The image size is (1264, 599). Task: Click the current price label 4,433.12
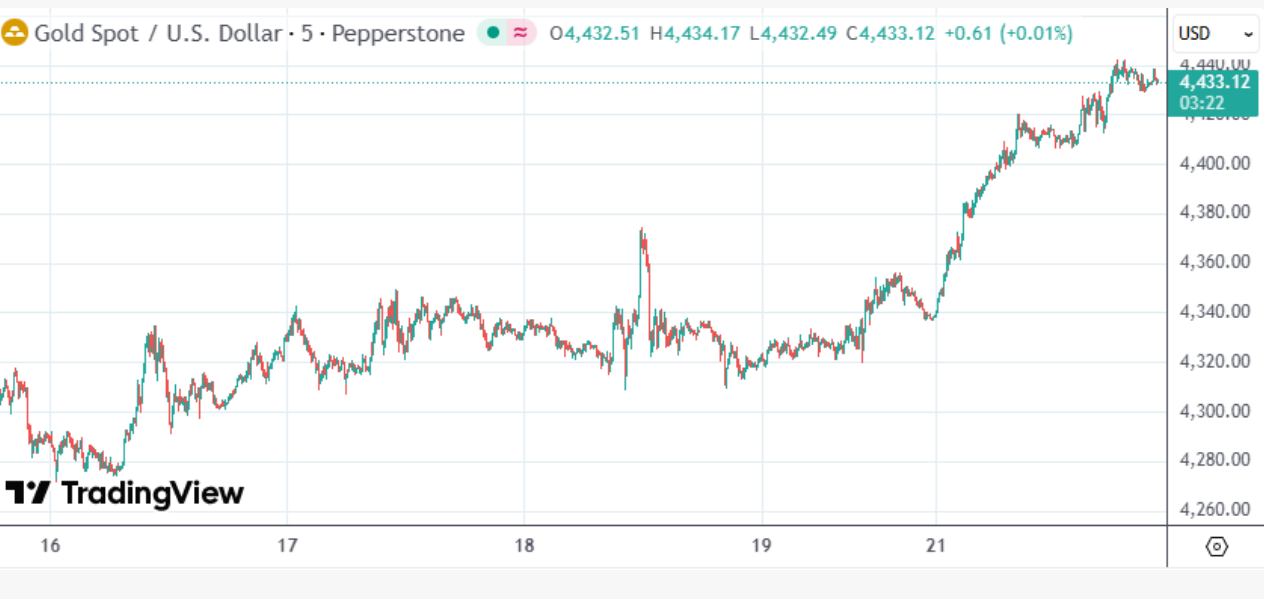1215,82
